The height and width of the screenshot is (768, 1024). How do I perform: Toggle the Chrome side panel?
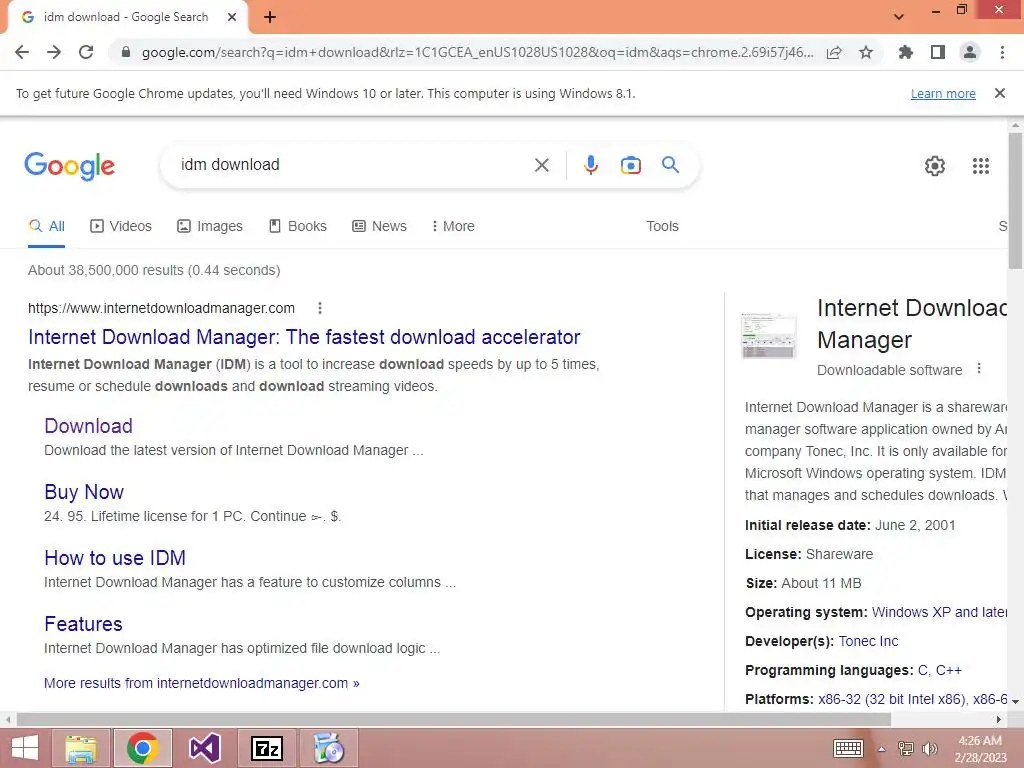[x=938, y=52]
